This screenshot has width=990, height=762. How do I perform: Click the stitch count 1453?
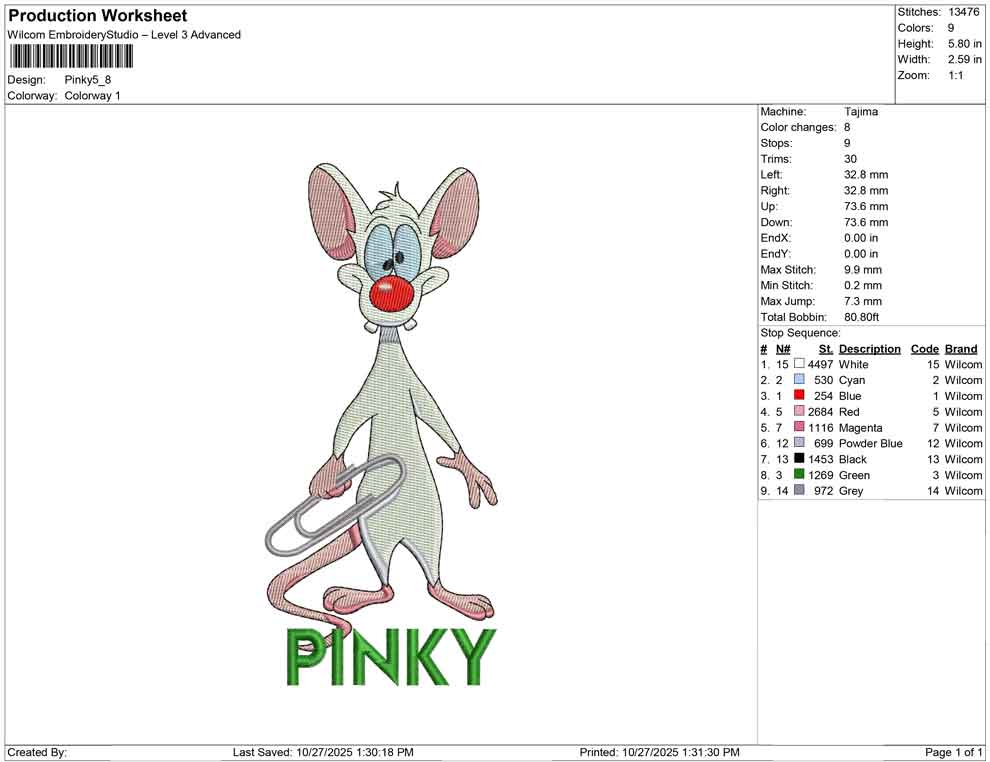click(x=820, y=459)
